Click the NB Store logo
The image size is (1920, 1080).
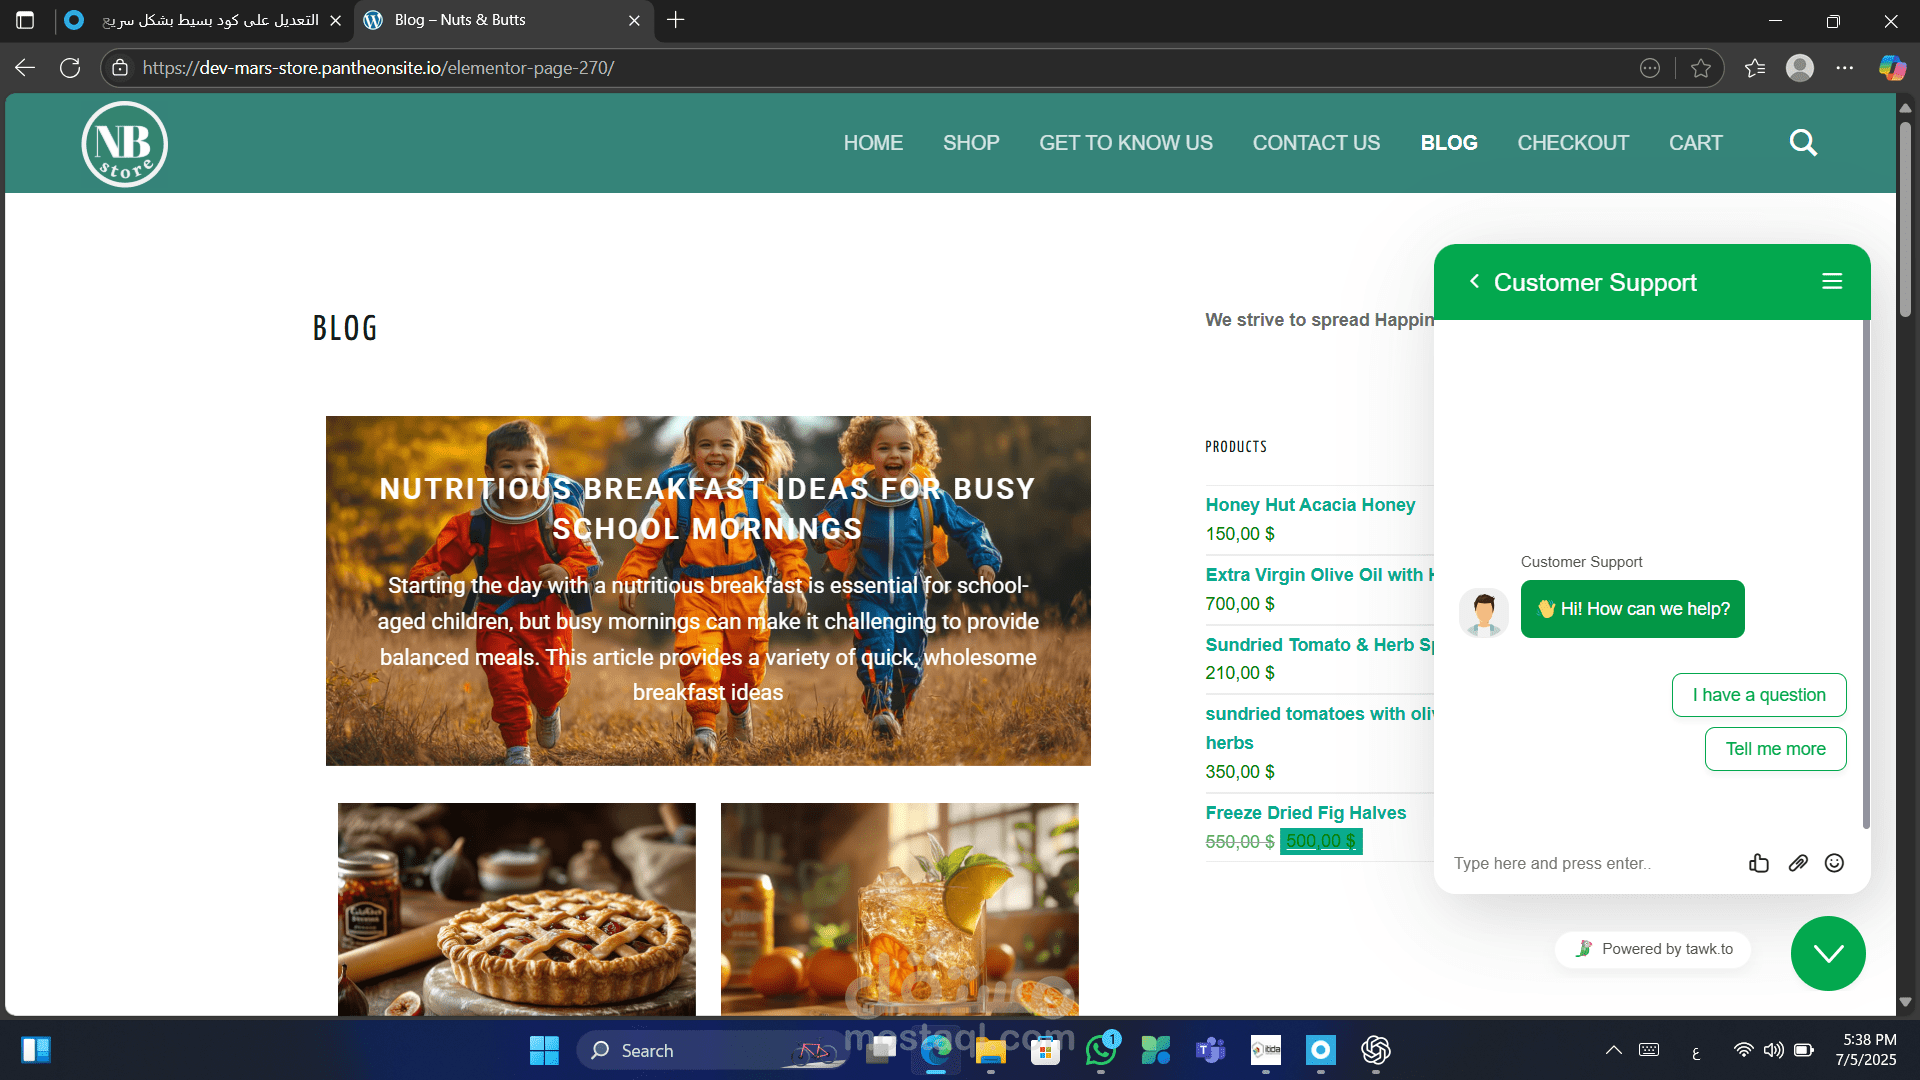[124, 144]
